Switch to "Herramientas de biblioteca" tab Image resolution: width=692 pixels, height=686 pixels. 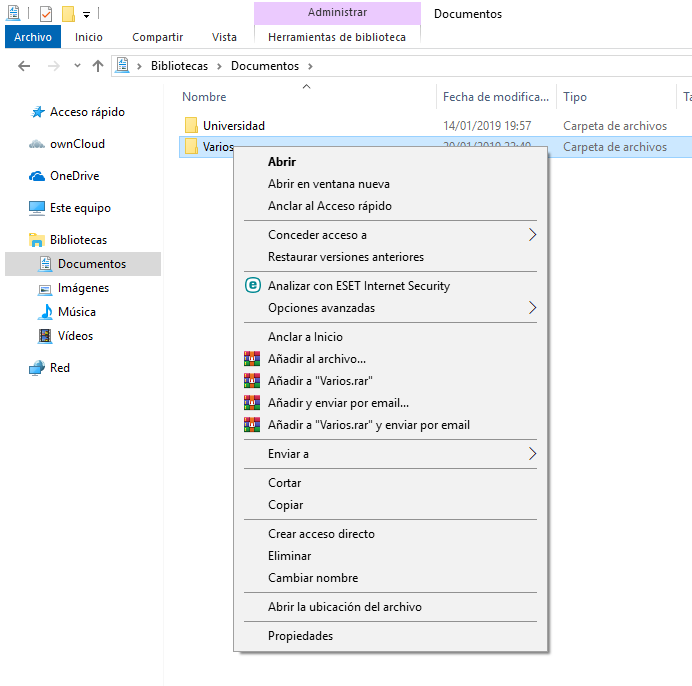(x=337, y=37)
